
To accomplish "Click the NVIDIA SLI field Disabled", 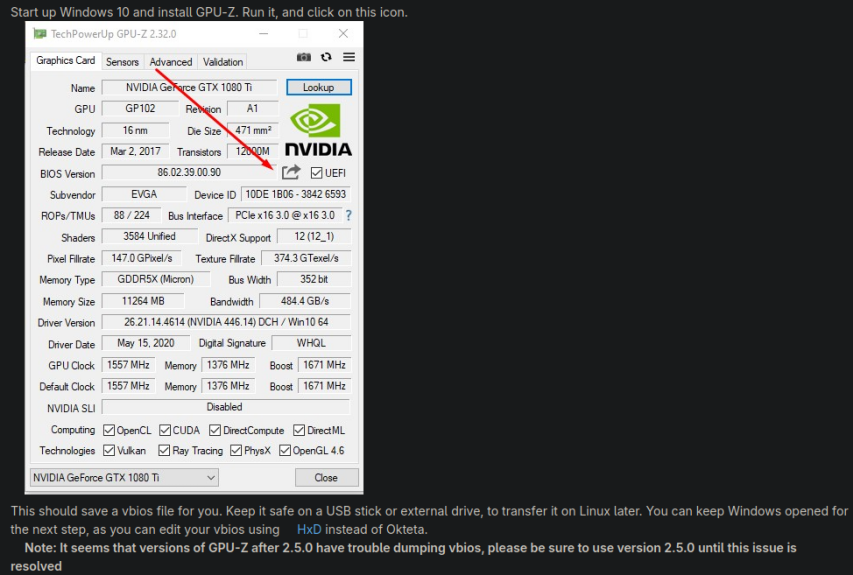I will tap(225, 407).
